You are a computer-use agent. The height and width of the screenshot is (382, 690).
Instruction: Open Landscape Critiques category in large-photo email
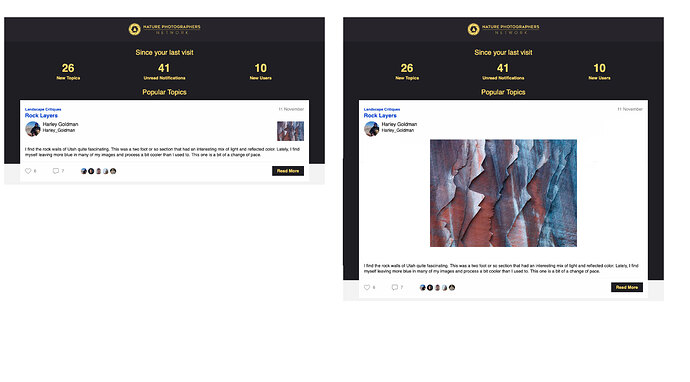pyautogui.click(x=382, y=109)
